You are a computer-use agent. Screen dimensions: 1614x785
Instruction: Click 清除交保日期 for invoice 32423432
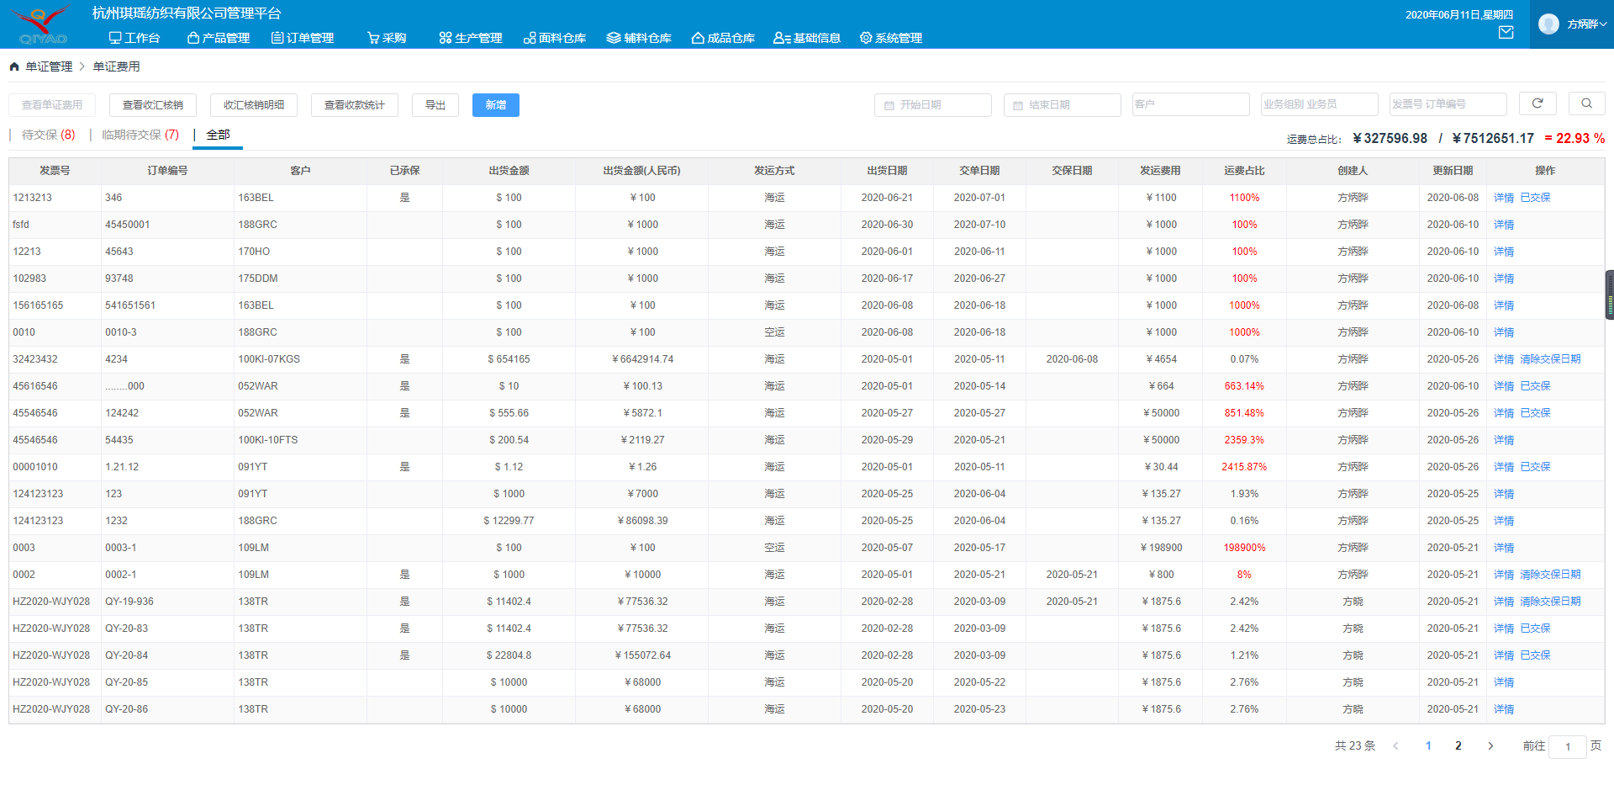(x=1550, y=360)
